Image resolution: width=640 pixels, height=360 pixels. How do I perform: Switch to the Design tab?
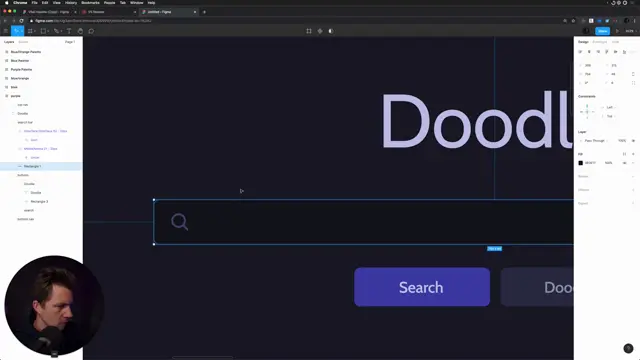(x=583, y=42)
